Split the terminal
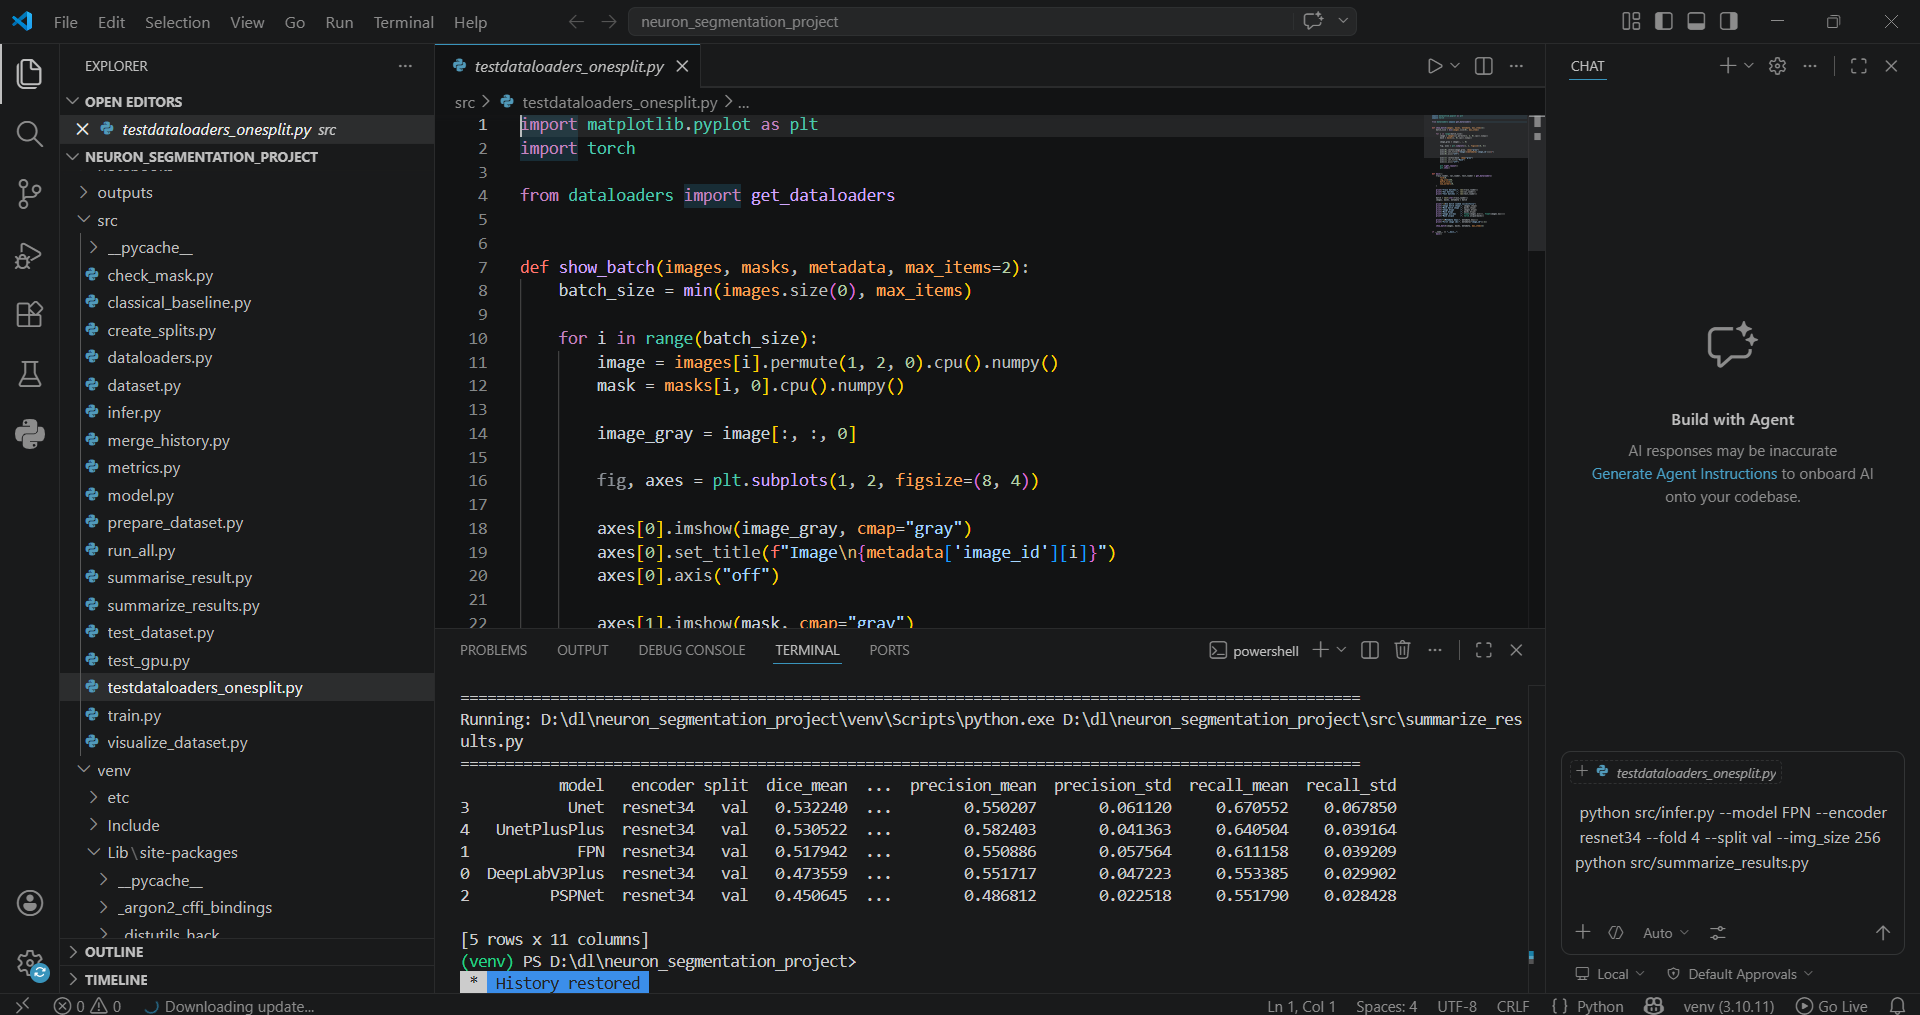Screen dimensions: 1920x1015 (1370, 650)
